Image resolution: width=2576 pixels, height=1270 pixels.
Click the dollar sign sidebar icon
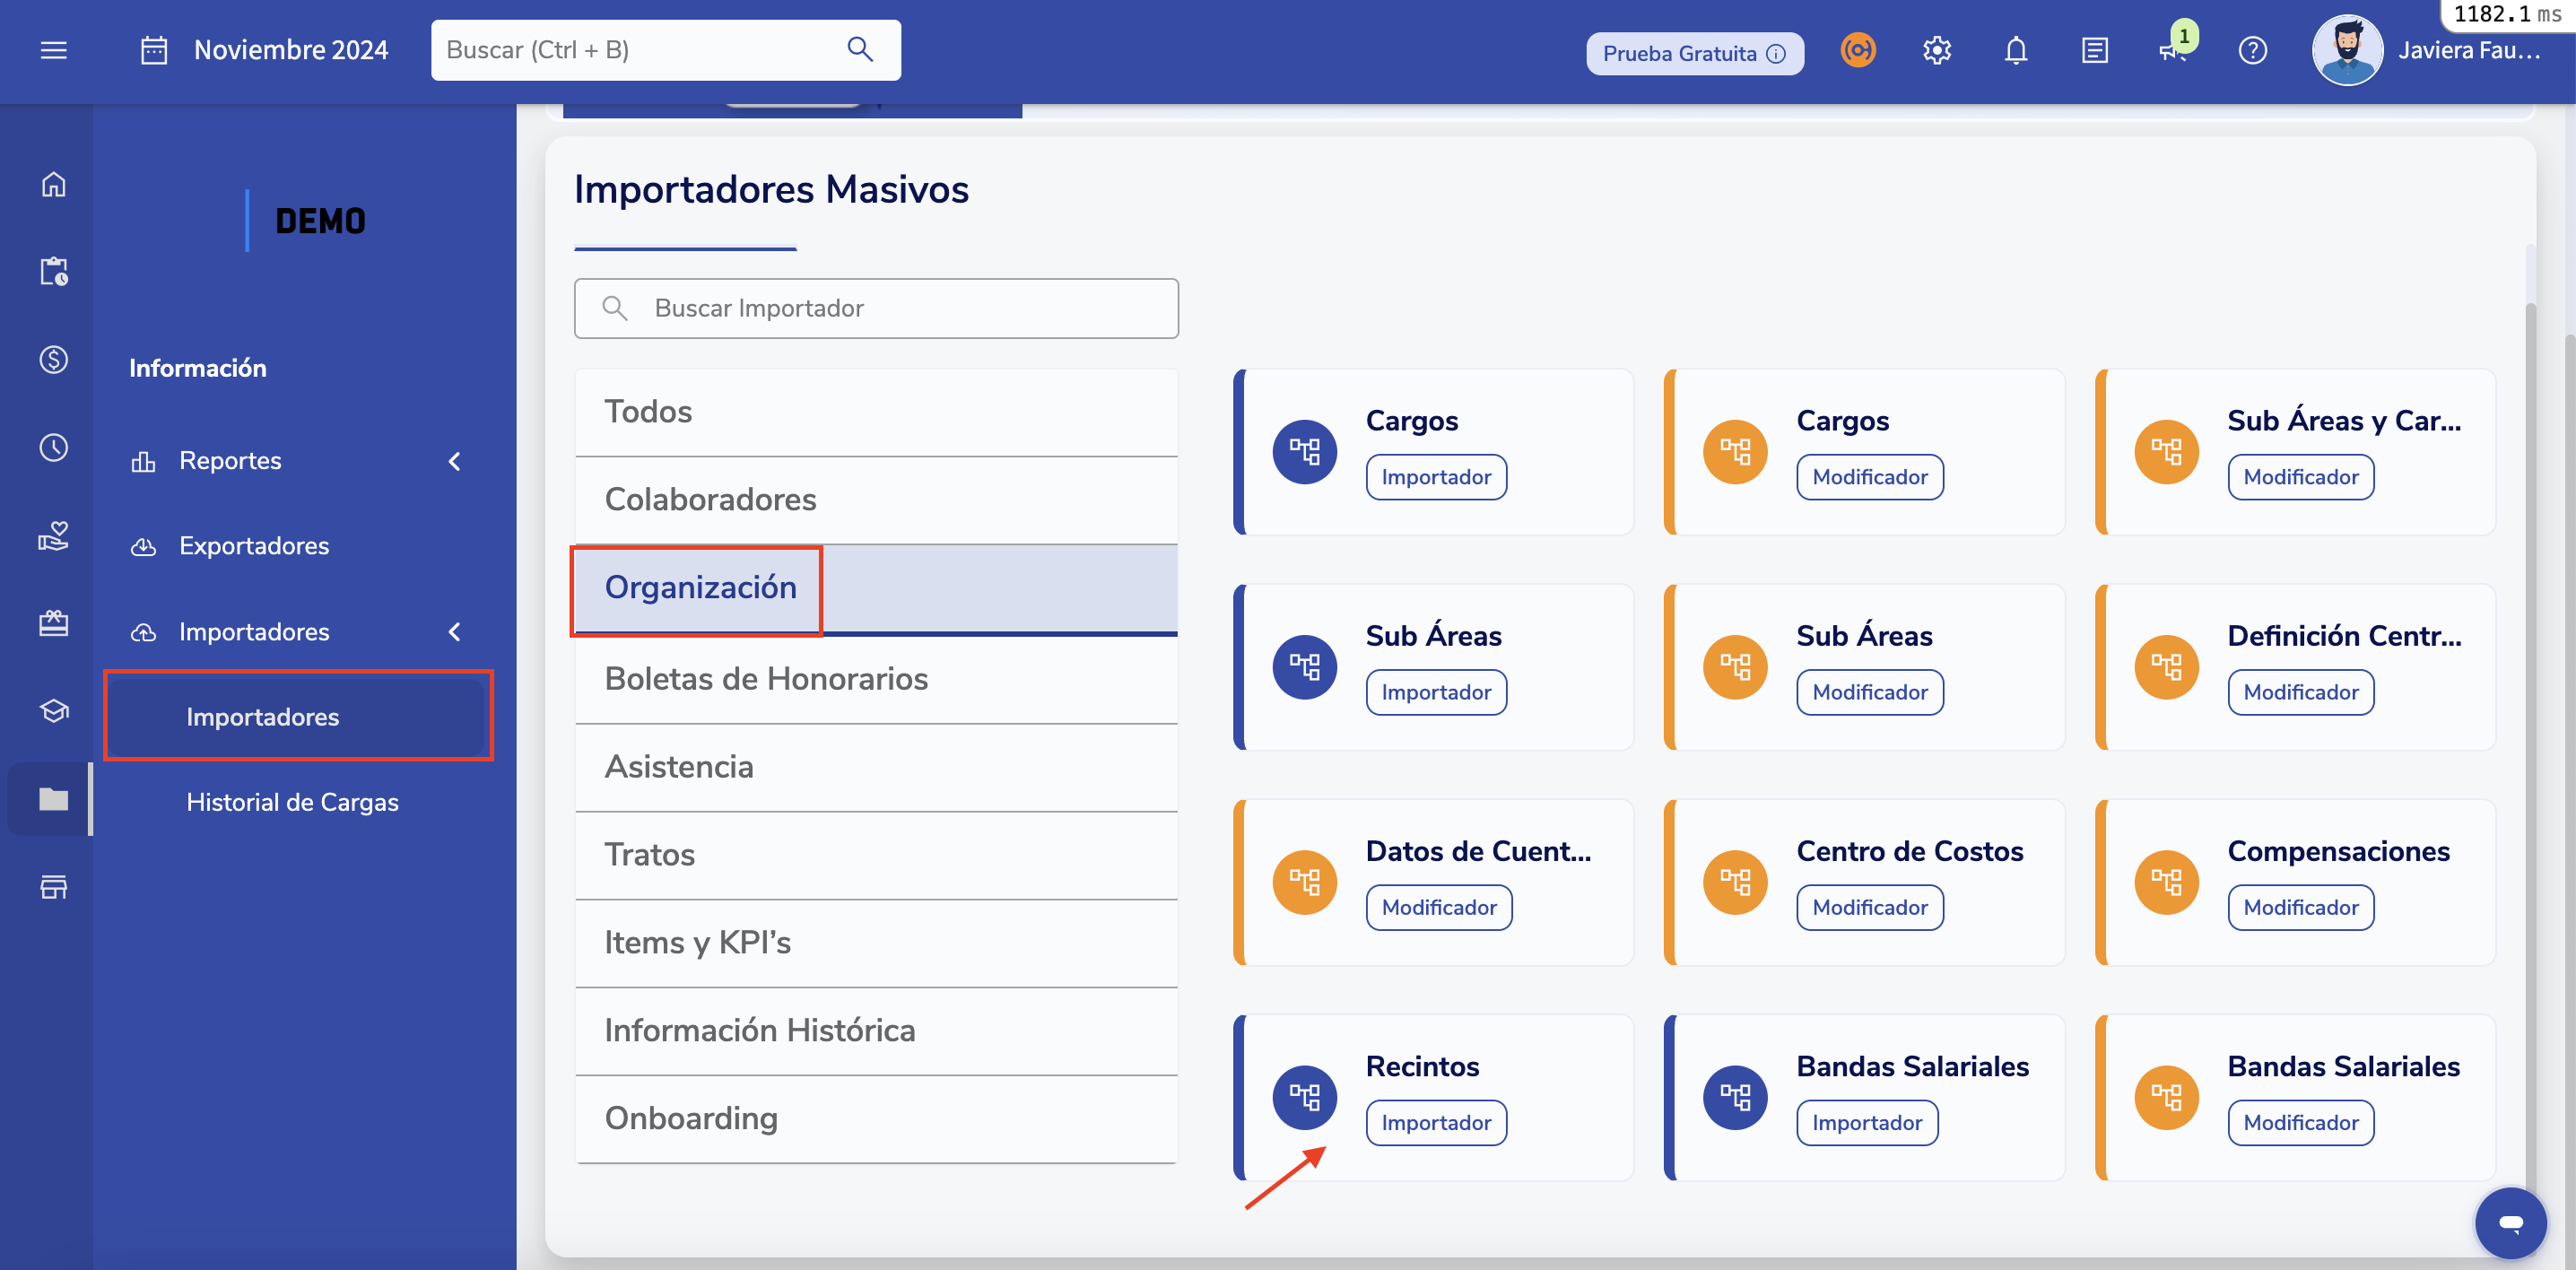(x=54, y=359)
